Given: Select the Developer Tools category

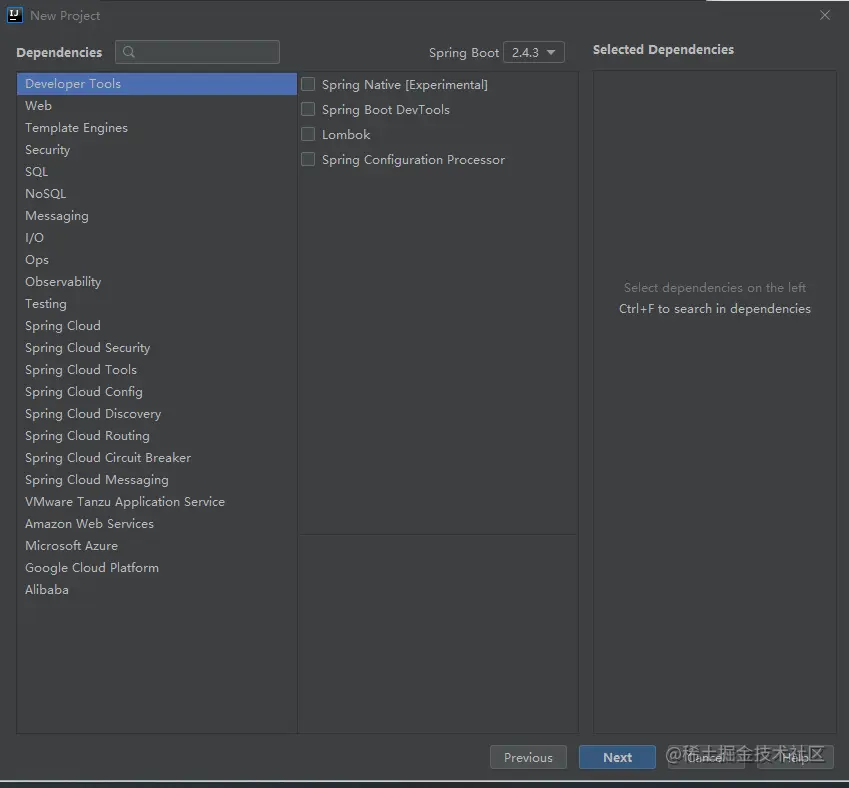Looking at the screenshot, I should (x=156, y=84).
